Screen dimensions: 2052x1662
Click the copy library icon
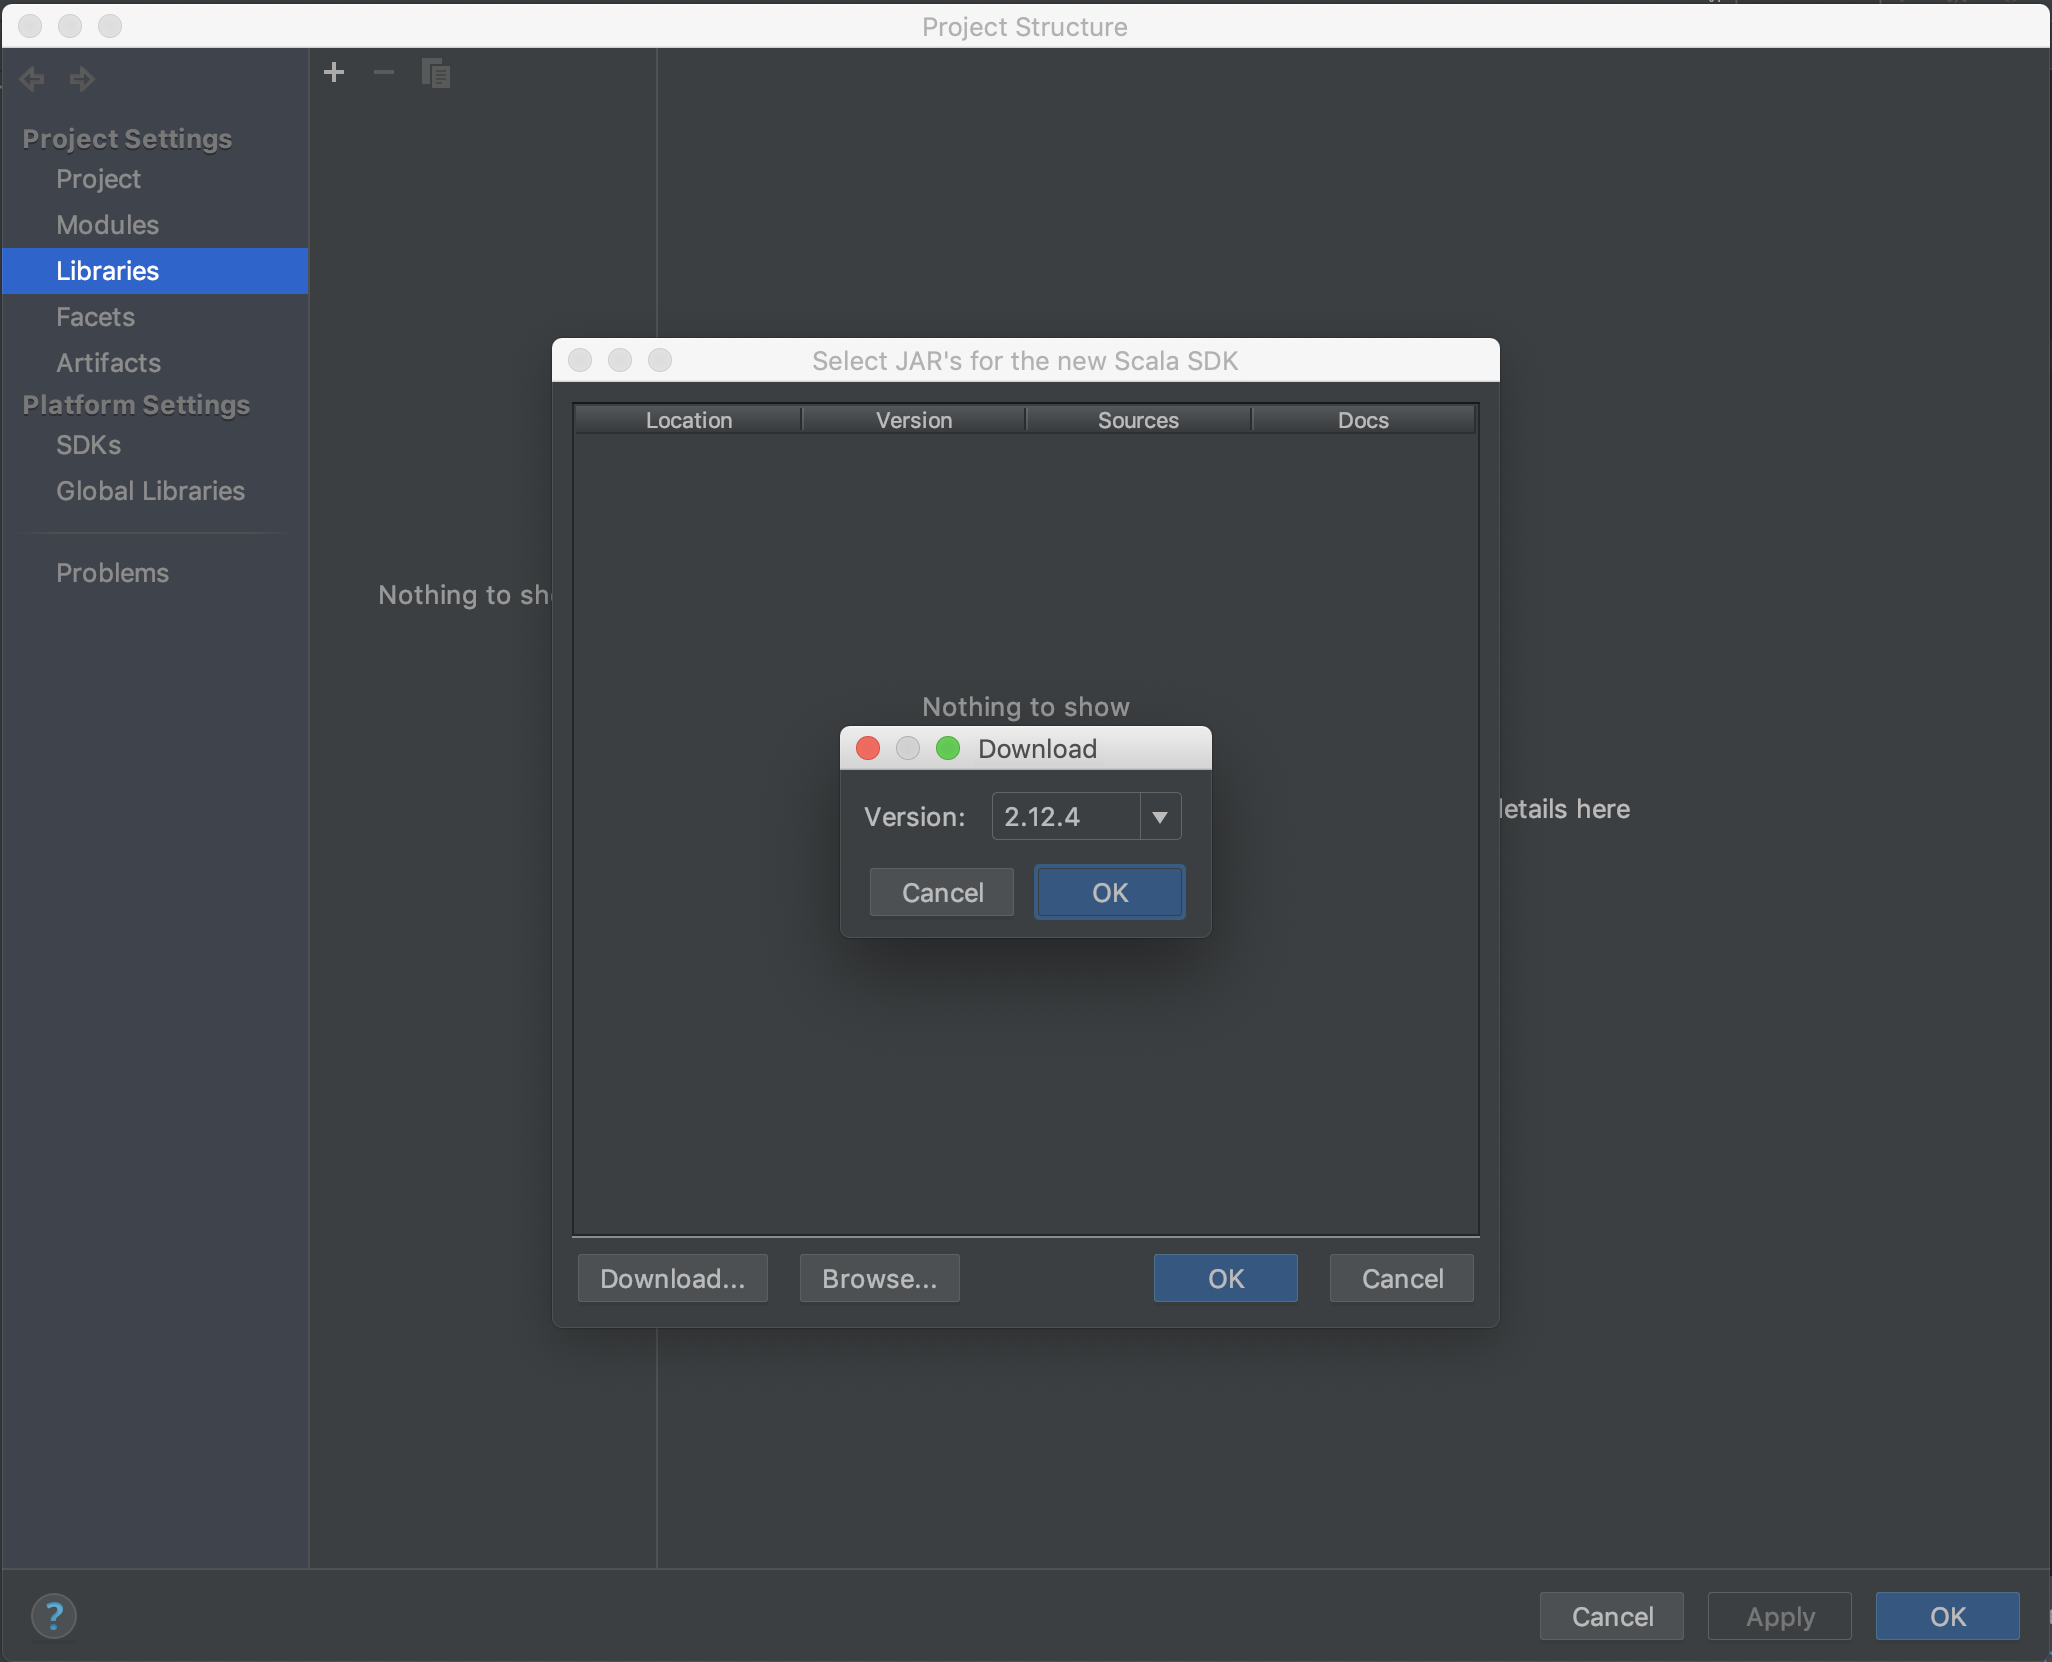pos(436,73)
